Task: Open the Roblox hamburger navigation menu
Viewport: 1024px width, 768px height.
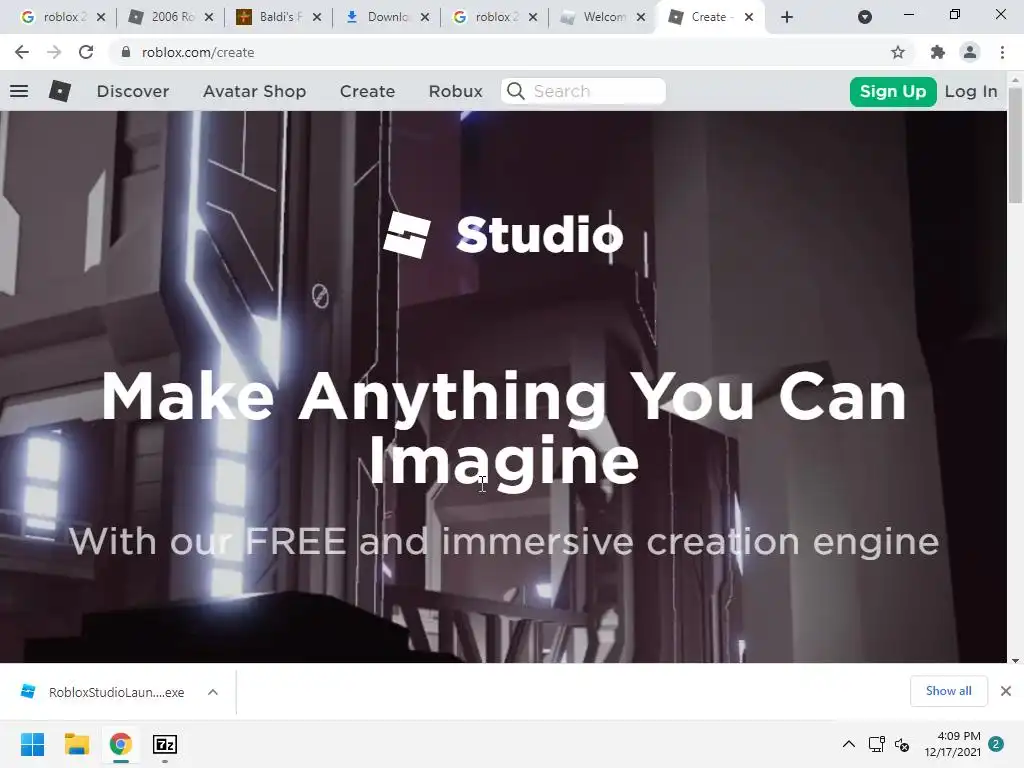Action: [19, 91]
